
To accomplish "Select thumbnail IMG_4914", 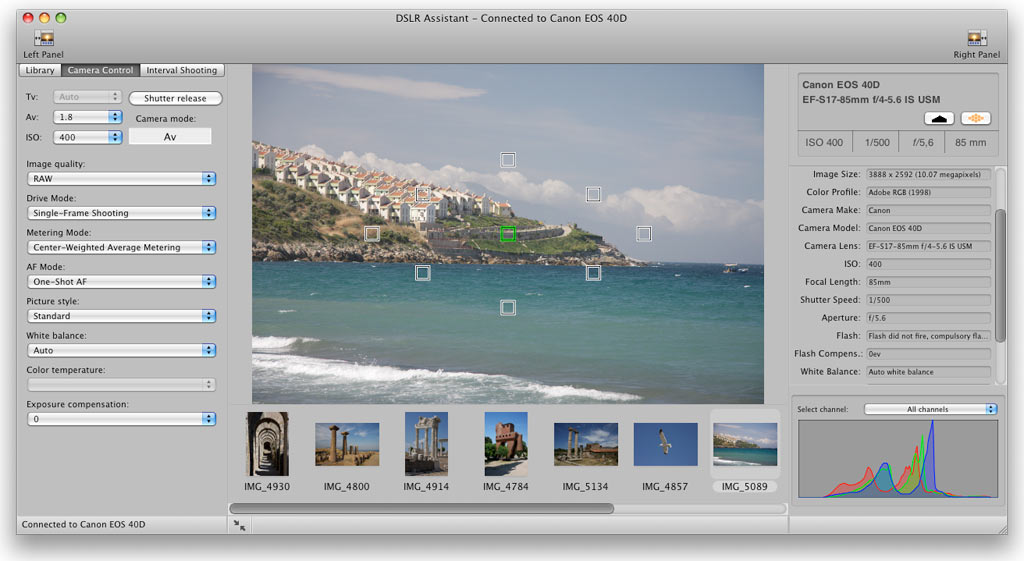I will [x=426, y=444].
